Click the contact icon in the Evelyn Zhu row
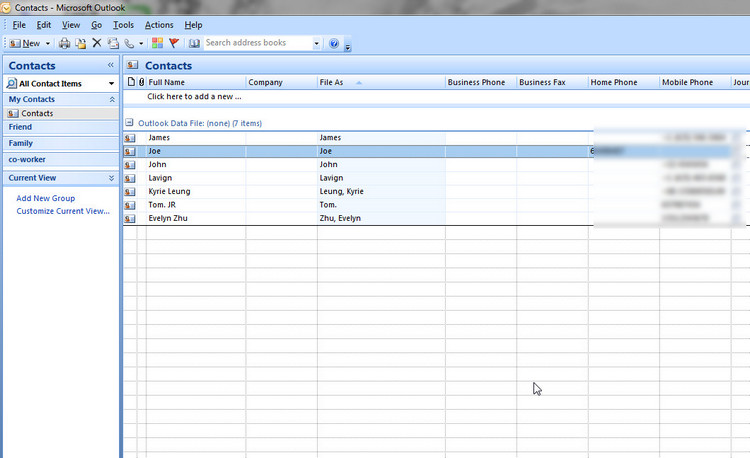This screenshot has height=458, width=750. click(130, 218)
